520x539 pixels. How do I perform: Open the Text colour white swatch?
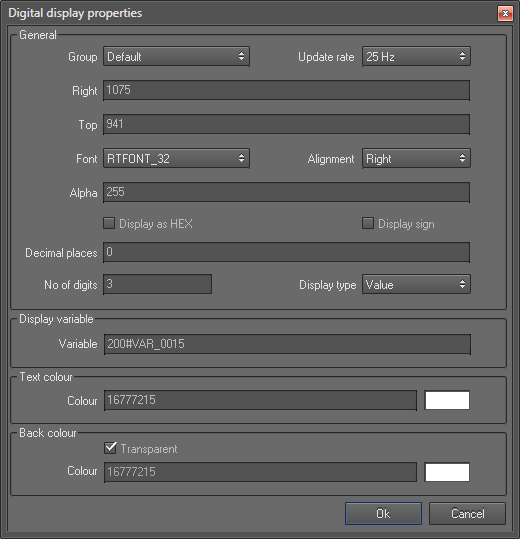click(447, 400)
